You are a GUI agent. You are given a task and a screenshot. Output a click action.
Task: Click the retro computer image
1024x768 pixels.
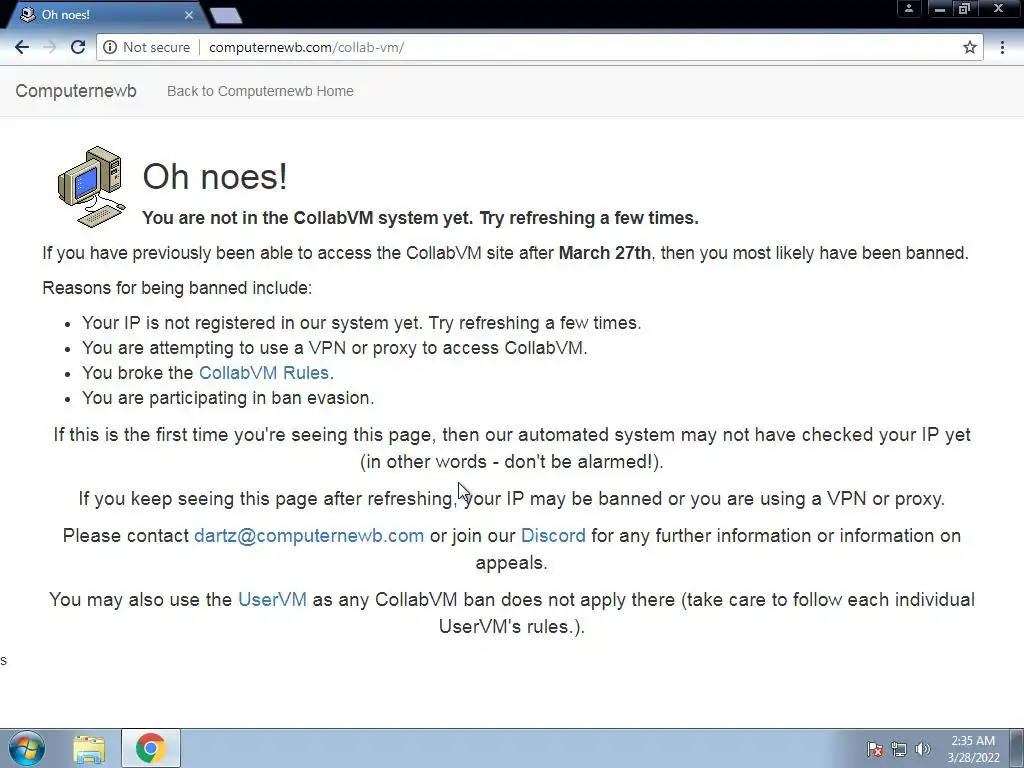(91, 187)
